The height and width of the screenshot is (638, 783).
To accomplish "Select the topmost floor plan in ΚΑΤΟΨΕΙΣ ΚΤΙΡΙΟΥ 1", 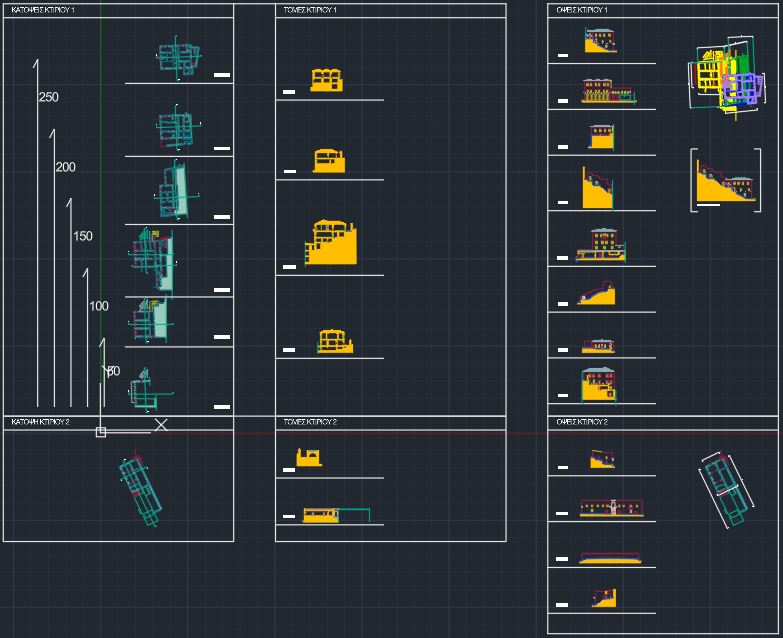I will pos(179,57).
